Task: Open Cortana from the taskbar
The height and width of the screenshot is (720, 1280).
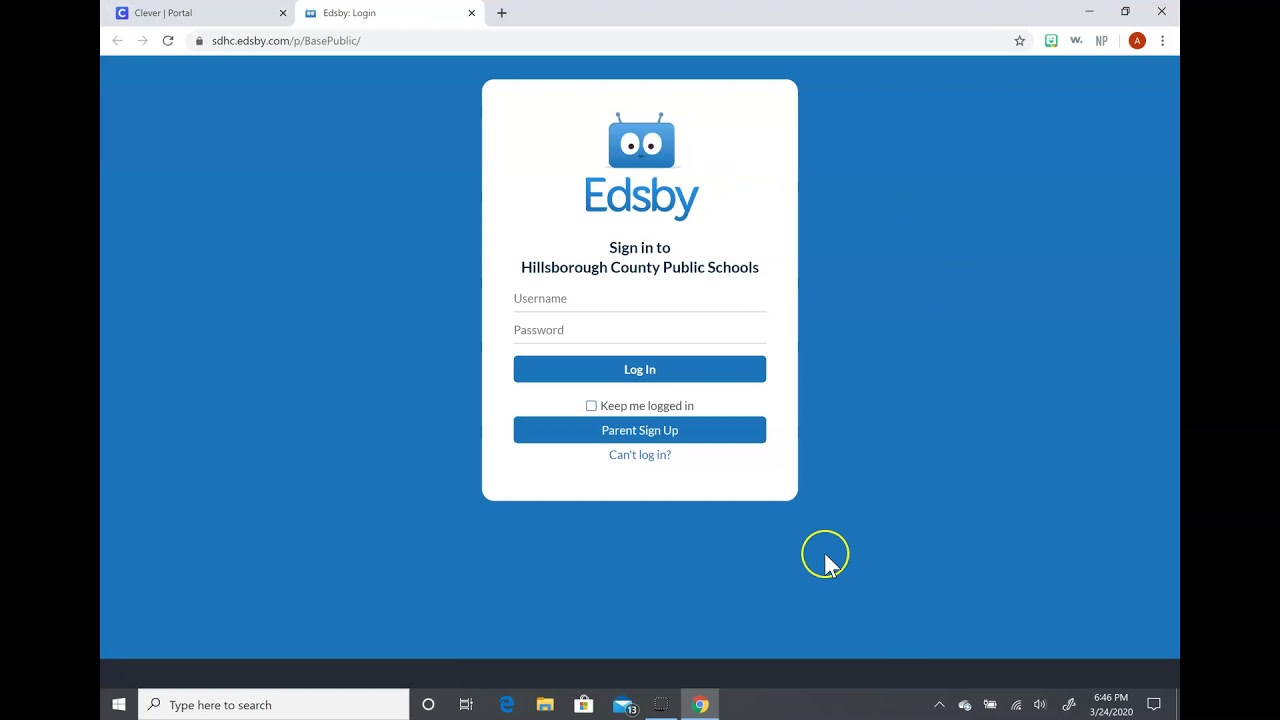Action: (x=428, y=705)
